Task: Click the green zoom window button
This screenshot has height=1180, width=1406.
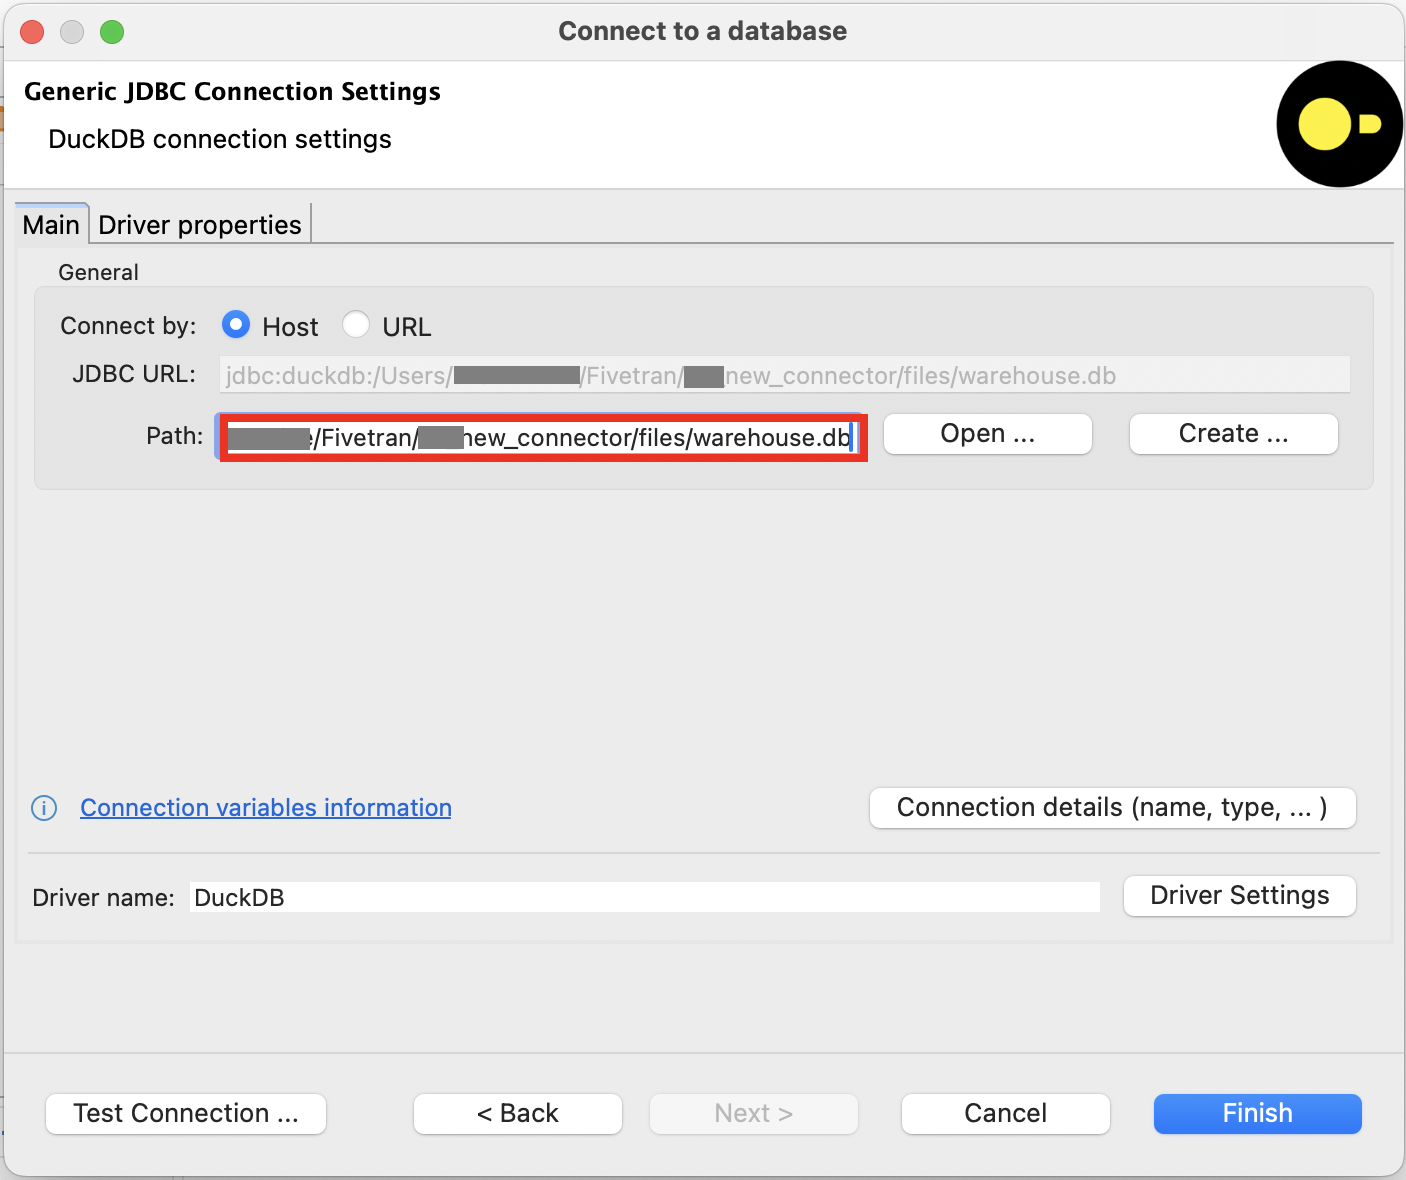Action: 112,32
